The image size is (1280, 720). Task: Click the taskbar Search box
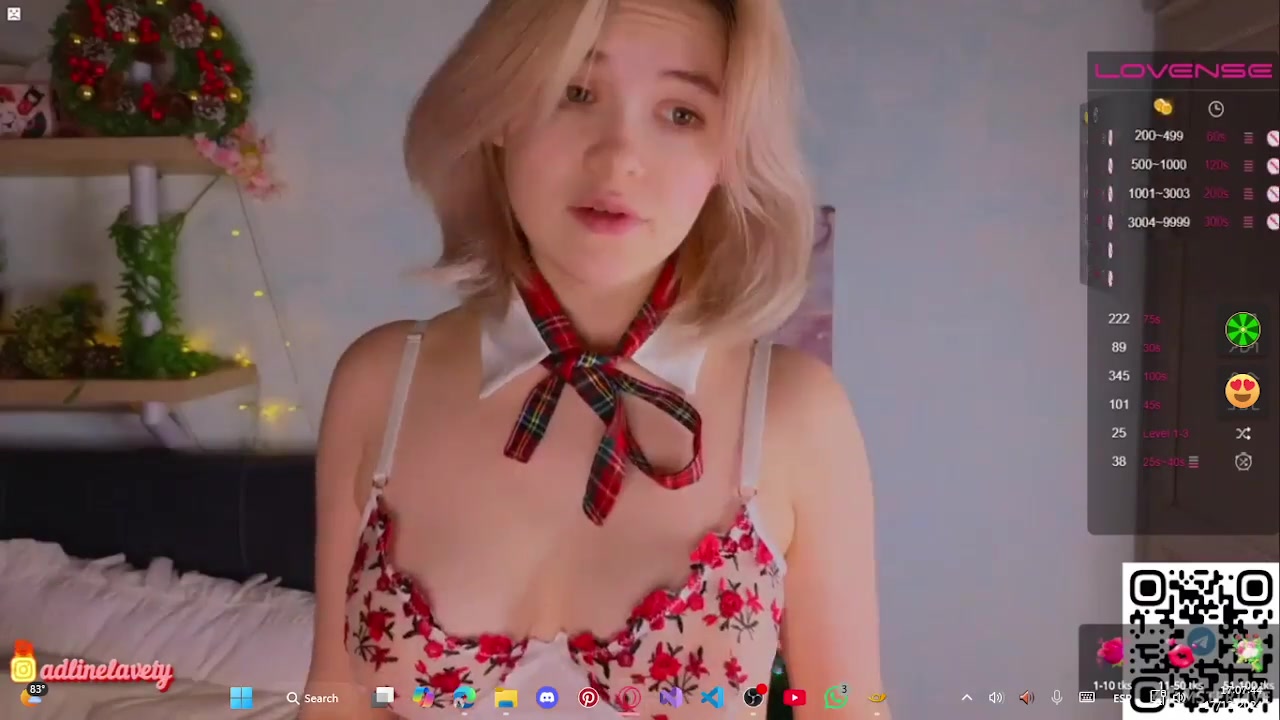click(x=312, y=698)
